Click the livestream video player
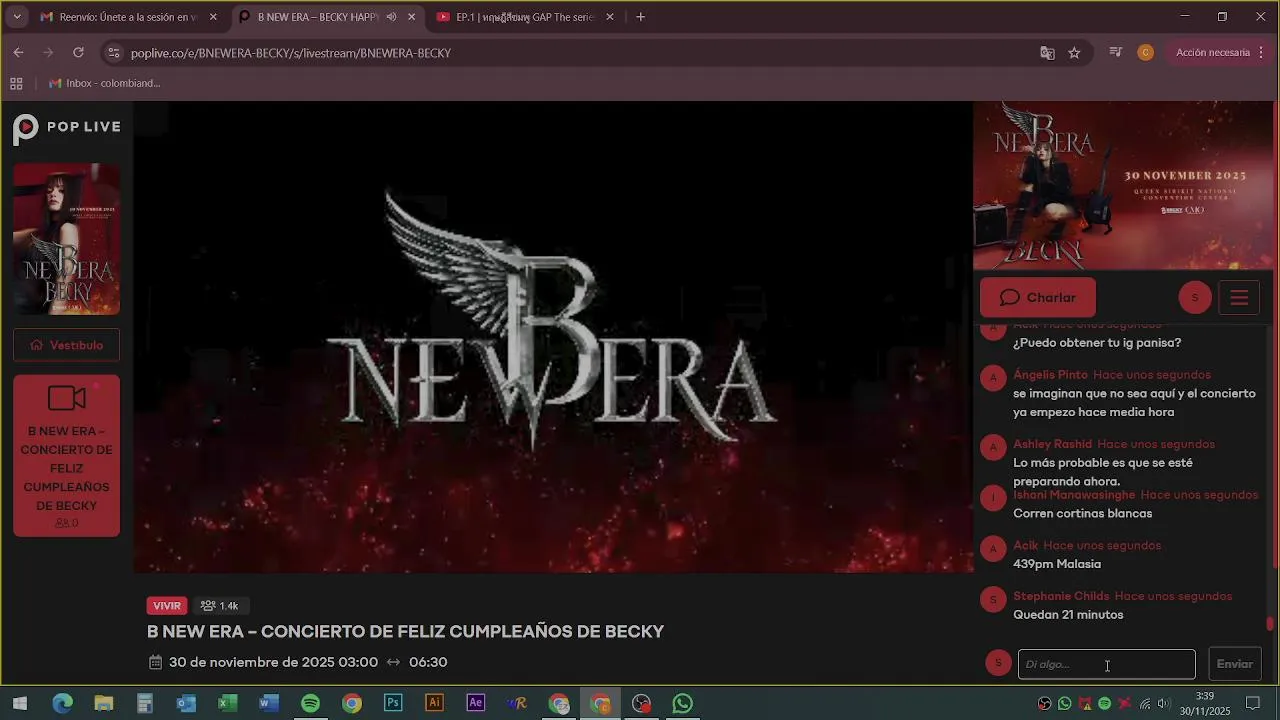The width and height of the screenshot is (1280, 720). coord(554,337)
